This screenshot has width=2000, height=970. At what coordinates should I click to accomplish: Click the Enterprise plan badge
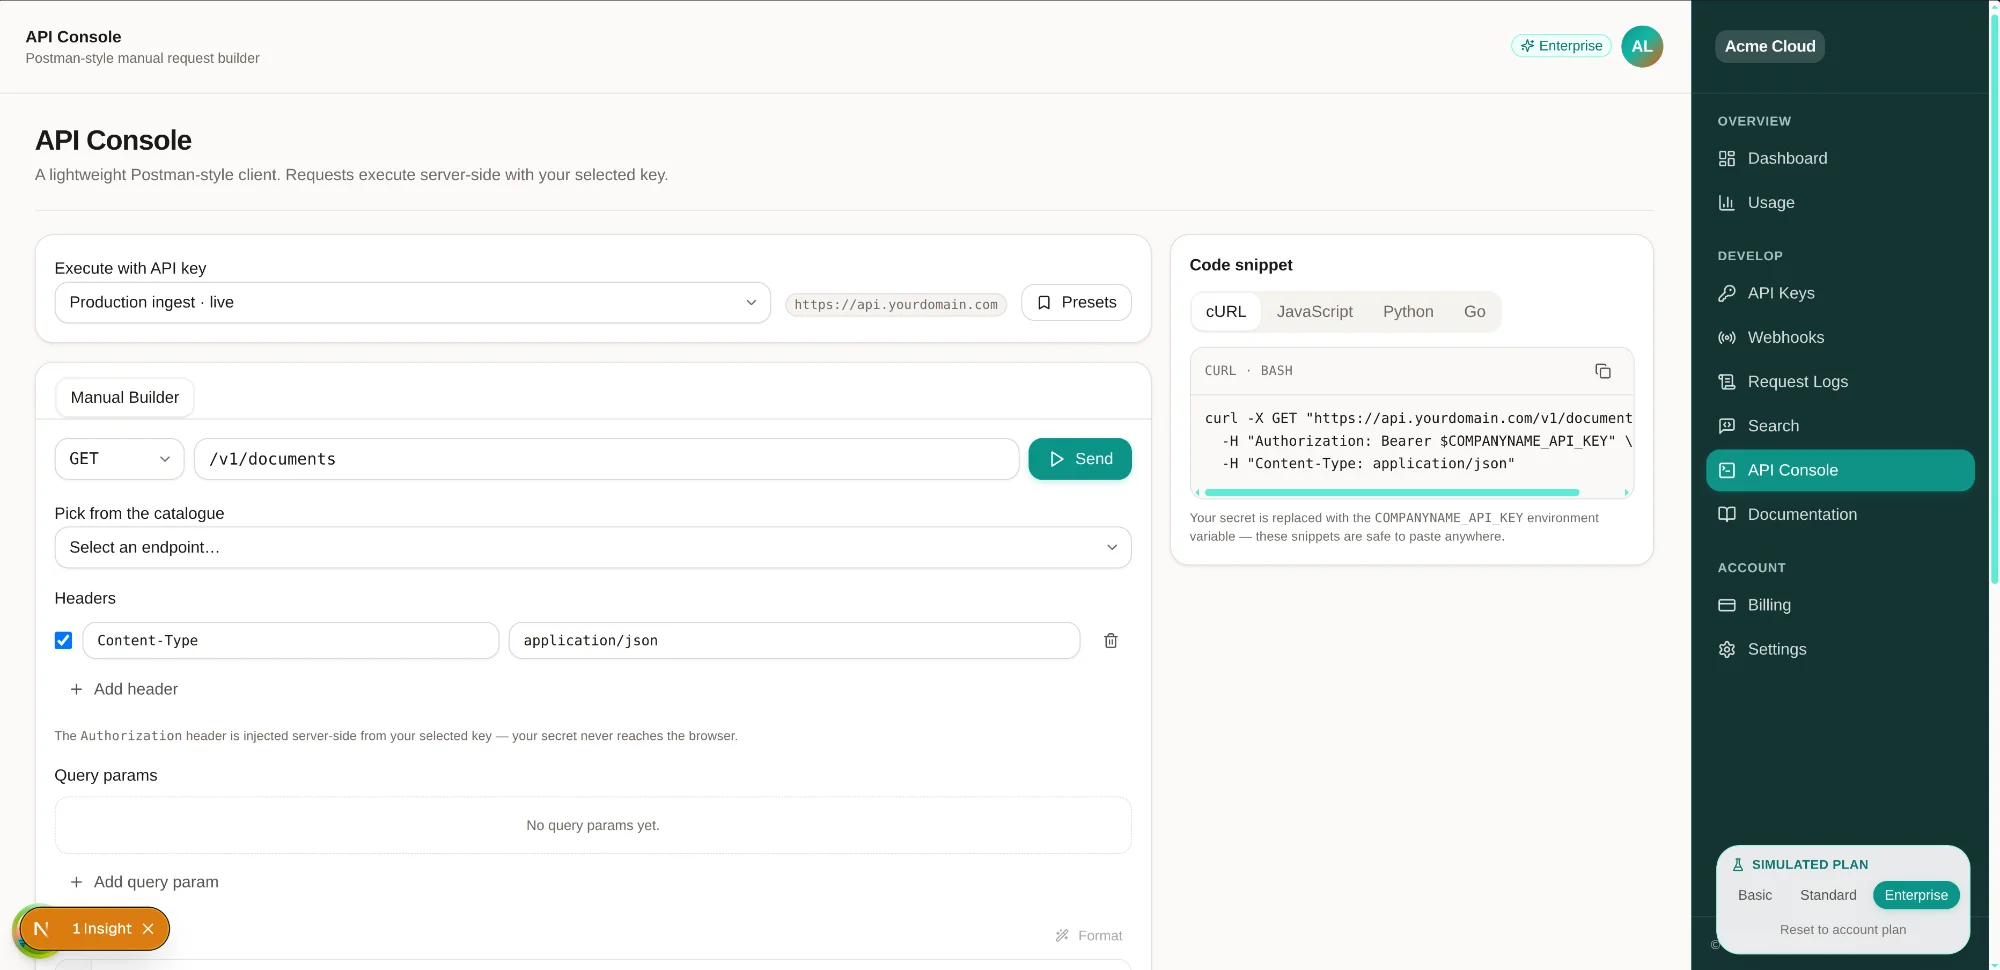tap(1561, 46)
